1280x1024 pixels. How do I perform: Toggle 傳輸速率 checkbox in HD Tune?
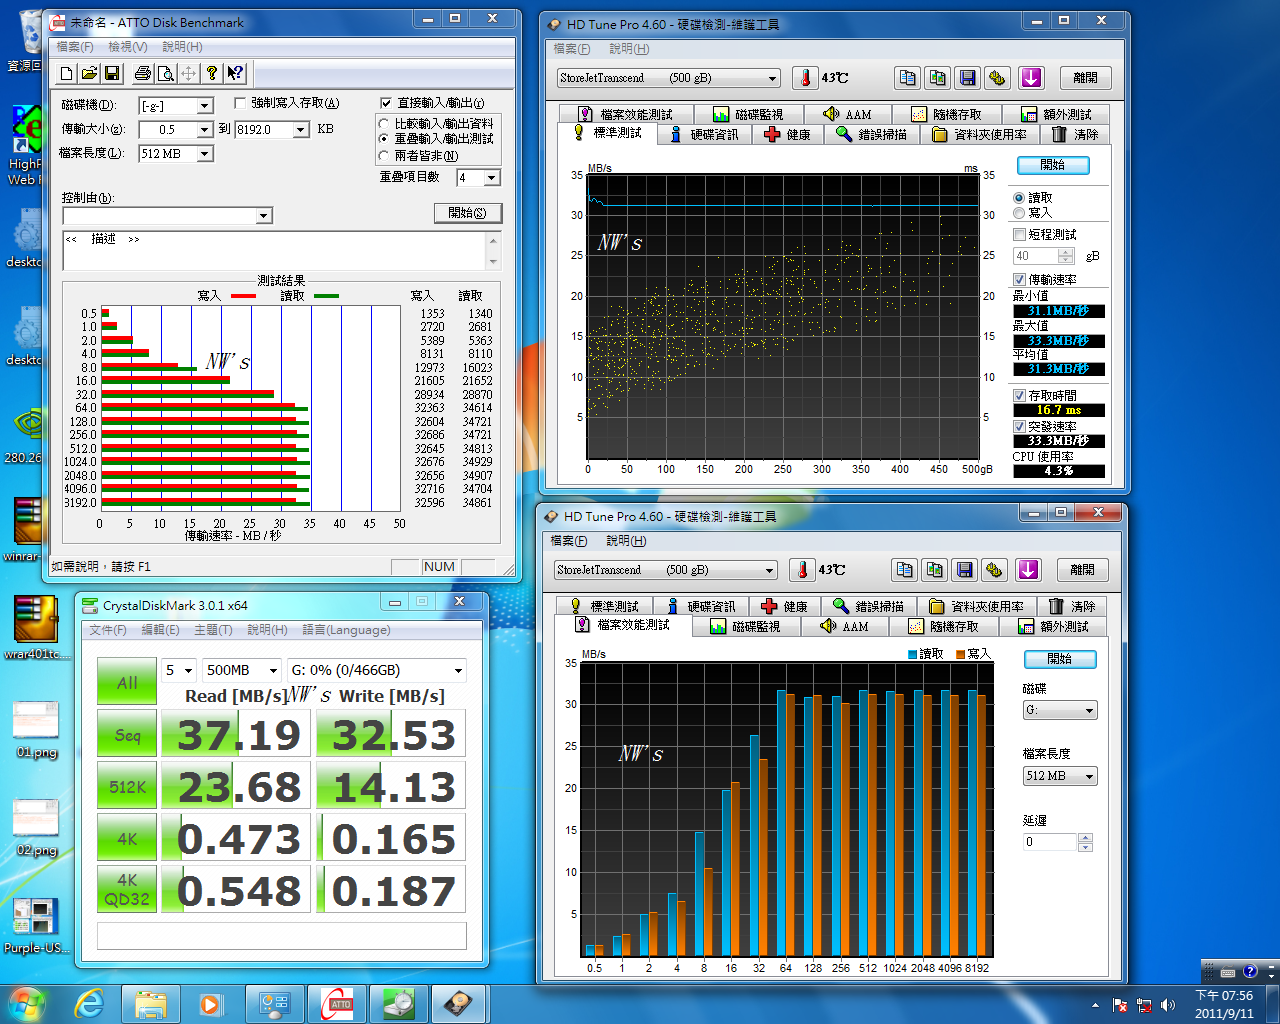point(1020,280)
